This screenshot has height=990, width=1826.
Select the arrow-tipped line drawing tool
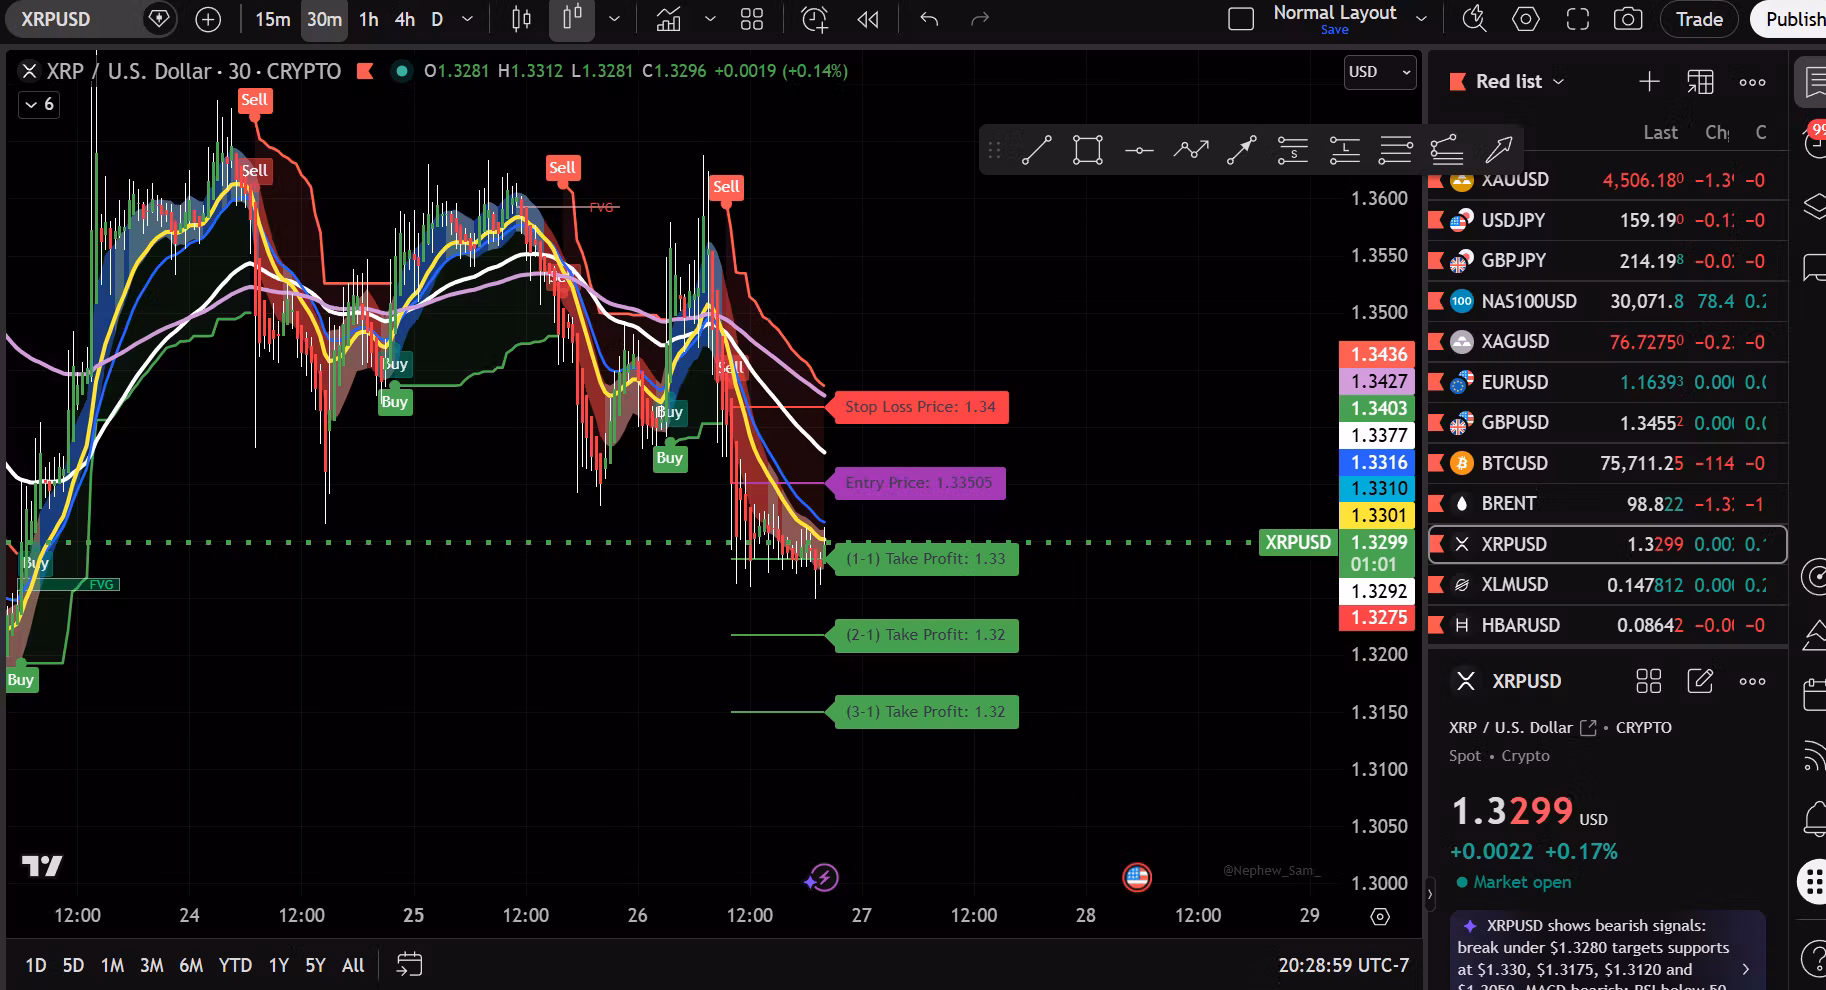click(1242, 150)
